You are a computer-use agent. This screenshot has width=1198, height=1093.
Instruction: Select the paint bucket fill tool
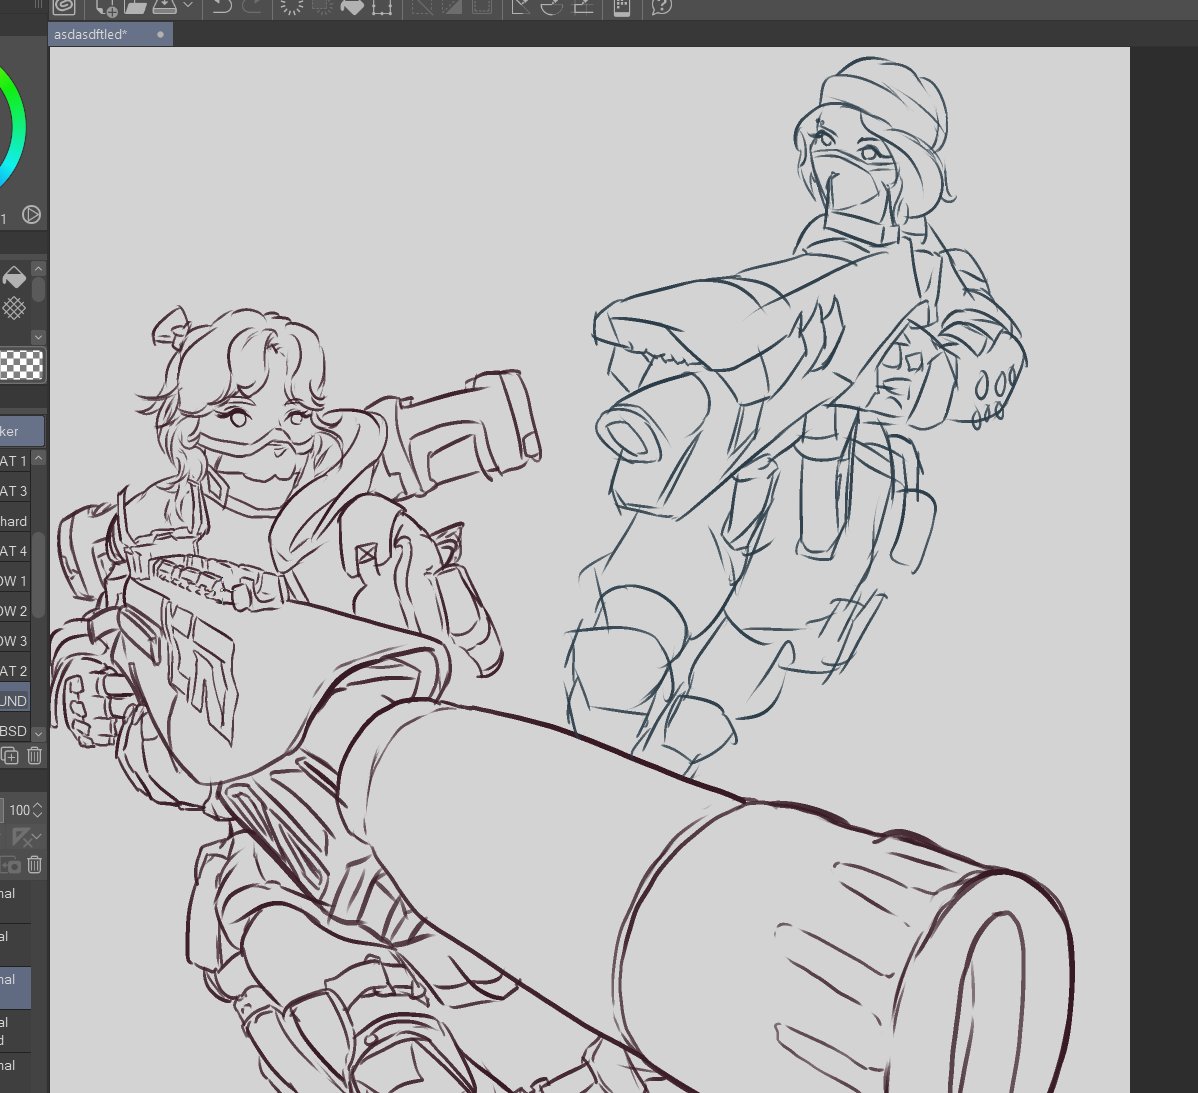click(15, 276)
